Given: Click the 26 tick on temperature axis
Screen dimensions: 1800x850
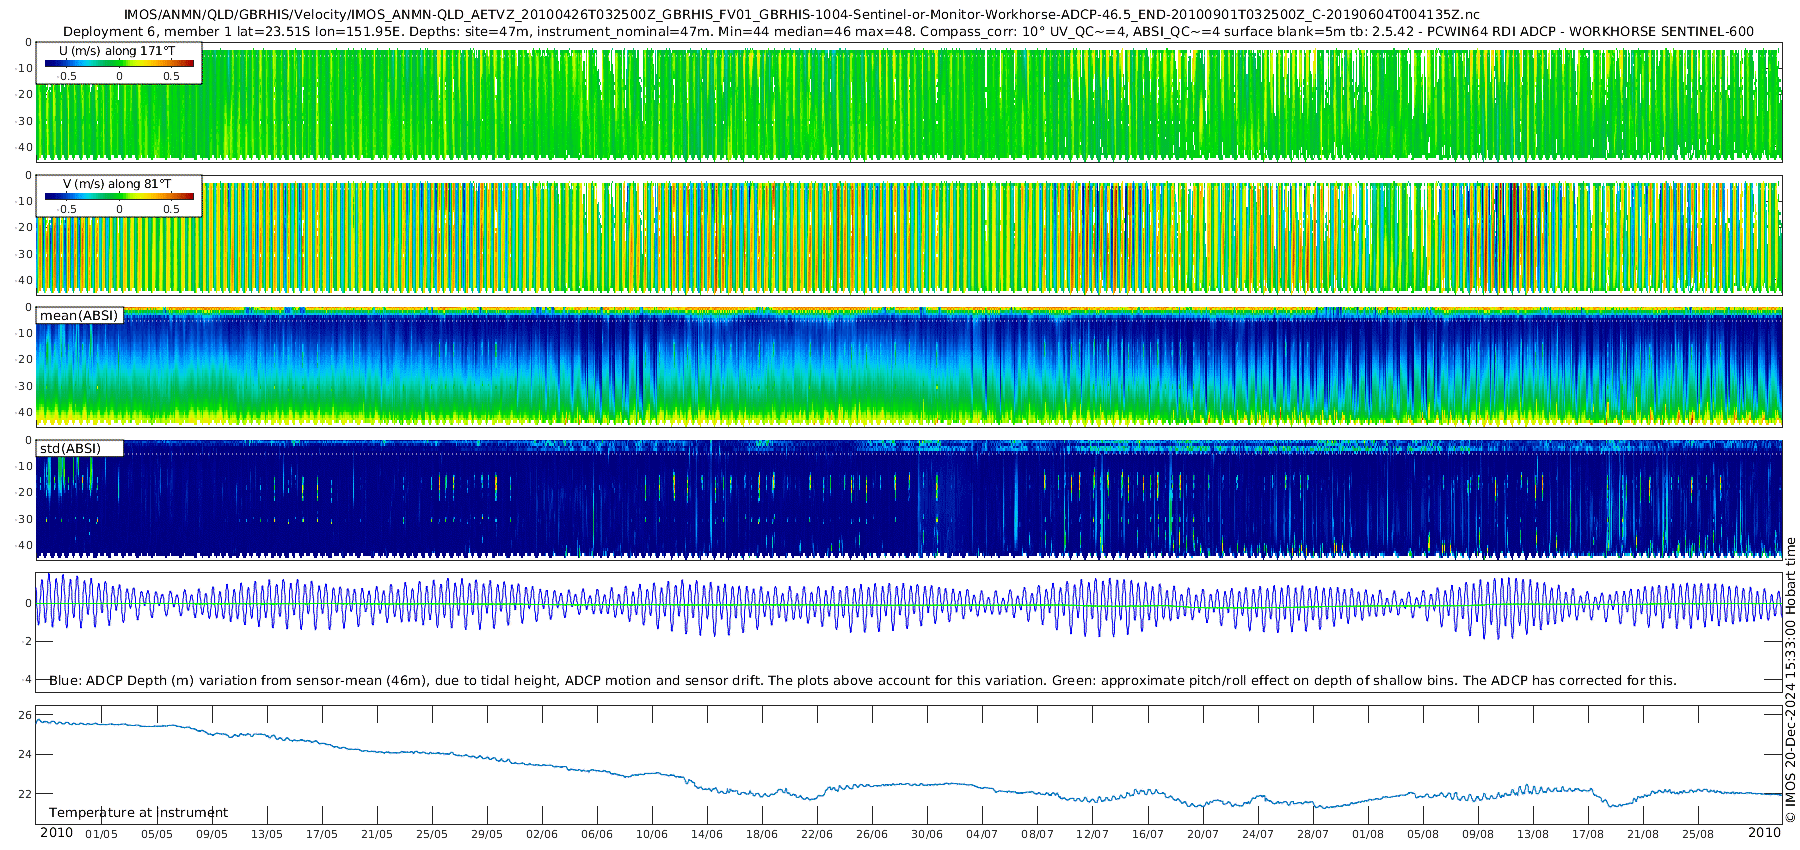Looking at the screenshot, I should point(26,715).
